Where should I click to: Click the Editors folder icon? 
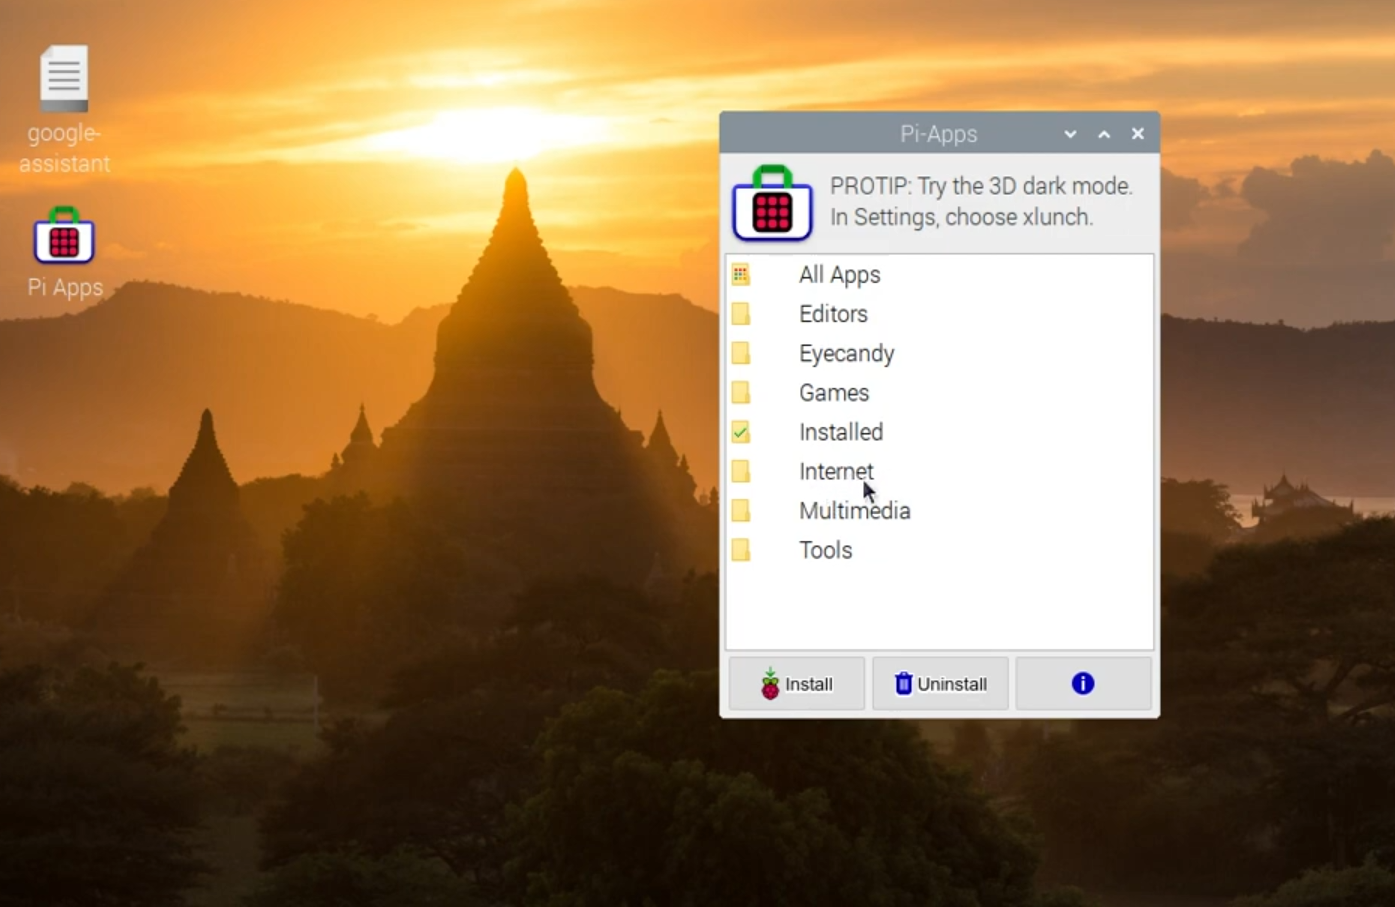(x=741, y=314)
